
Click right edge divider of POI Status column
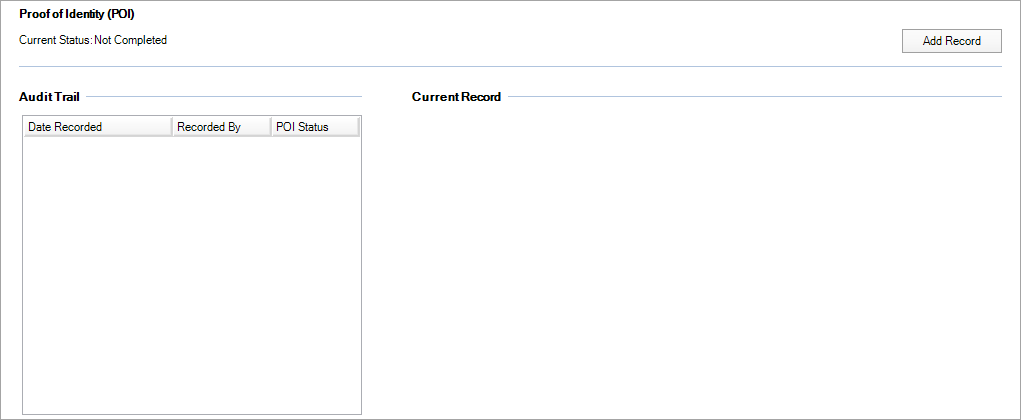[358, 127]
